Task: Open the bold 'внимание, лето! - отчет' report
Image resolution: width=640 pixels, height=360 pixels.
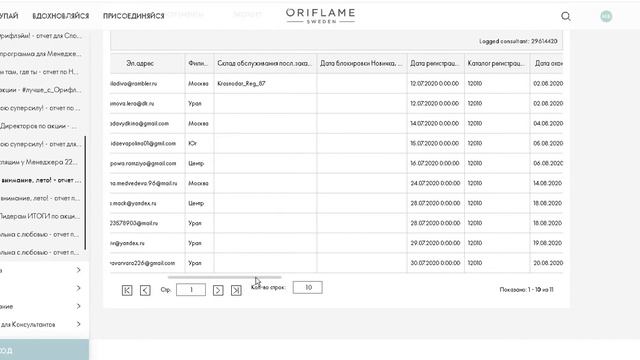Action: [x=41, y=180]
